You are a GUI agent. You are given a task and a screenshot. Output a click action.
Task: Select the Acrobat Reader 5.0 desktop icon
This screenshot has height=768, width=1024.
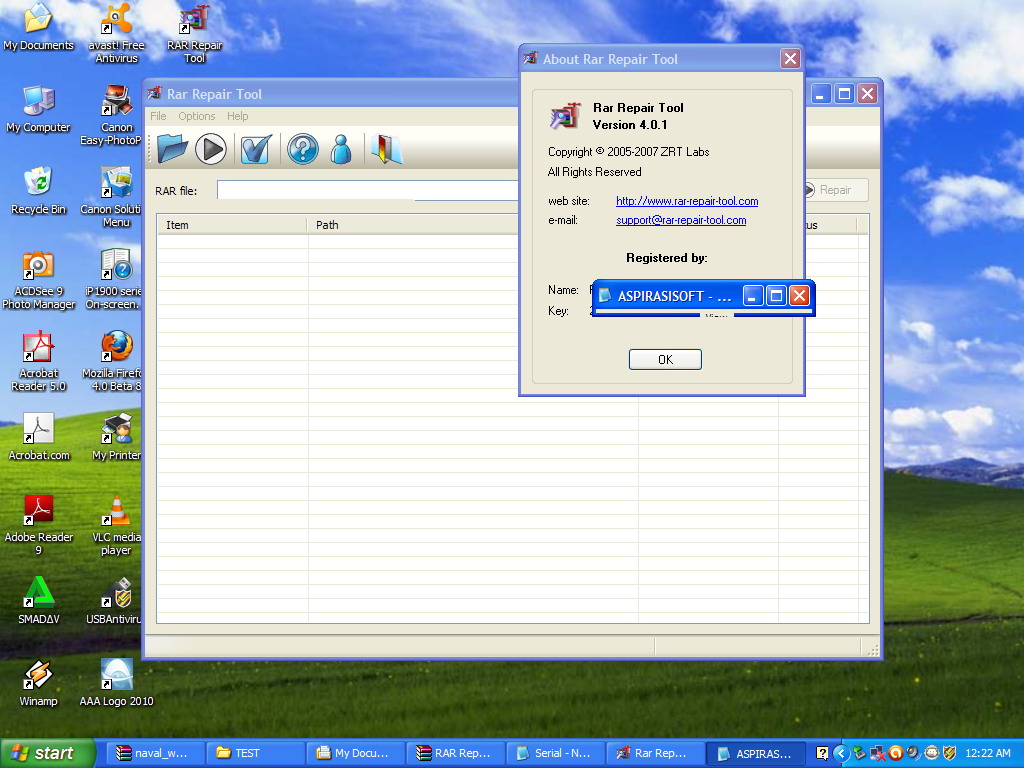click(39, 361)
